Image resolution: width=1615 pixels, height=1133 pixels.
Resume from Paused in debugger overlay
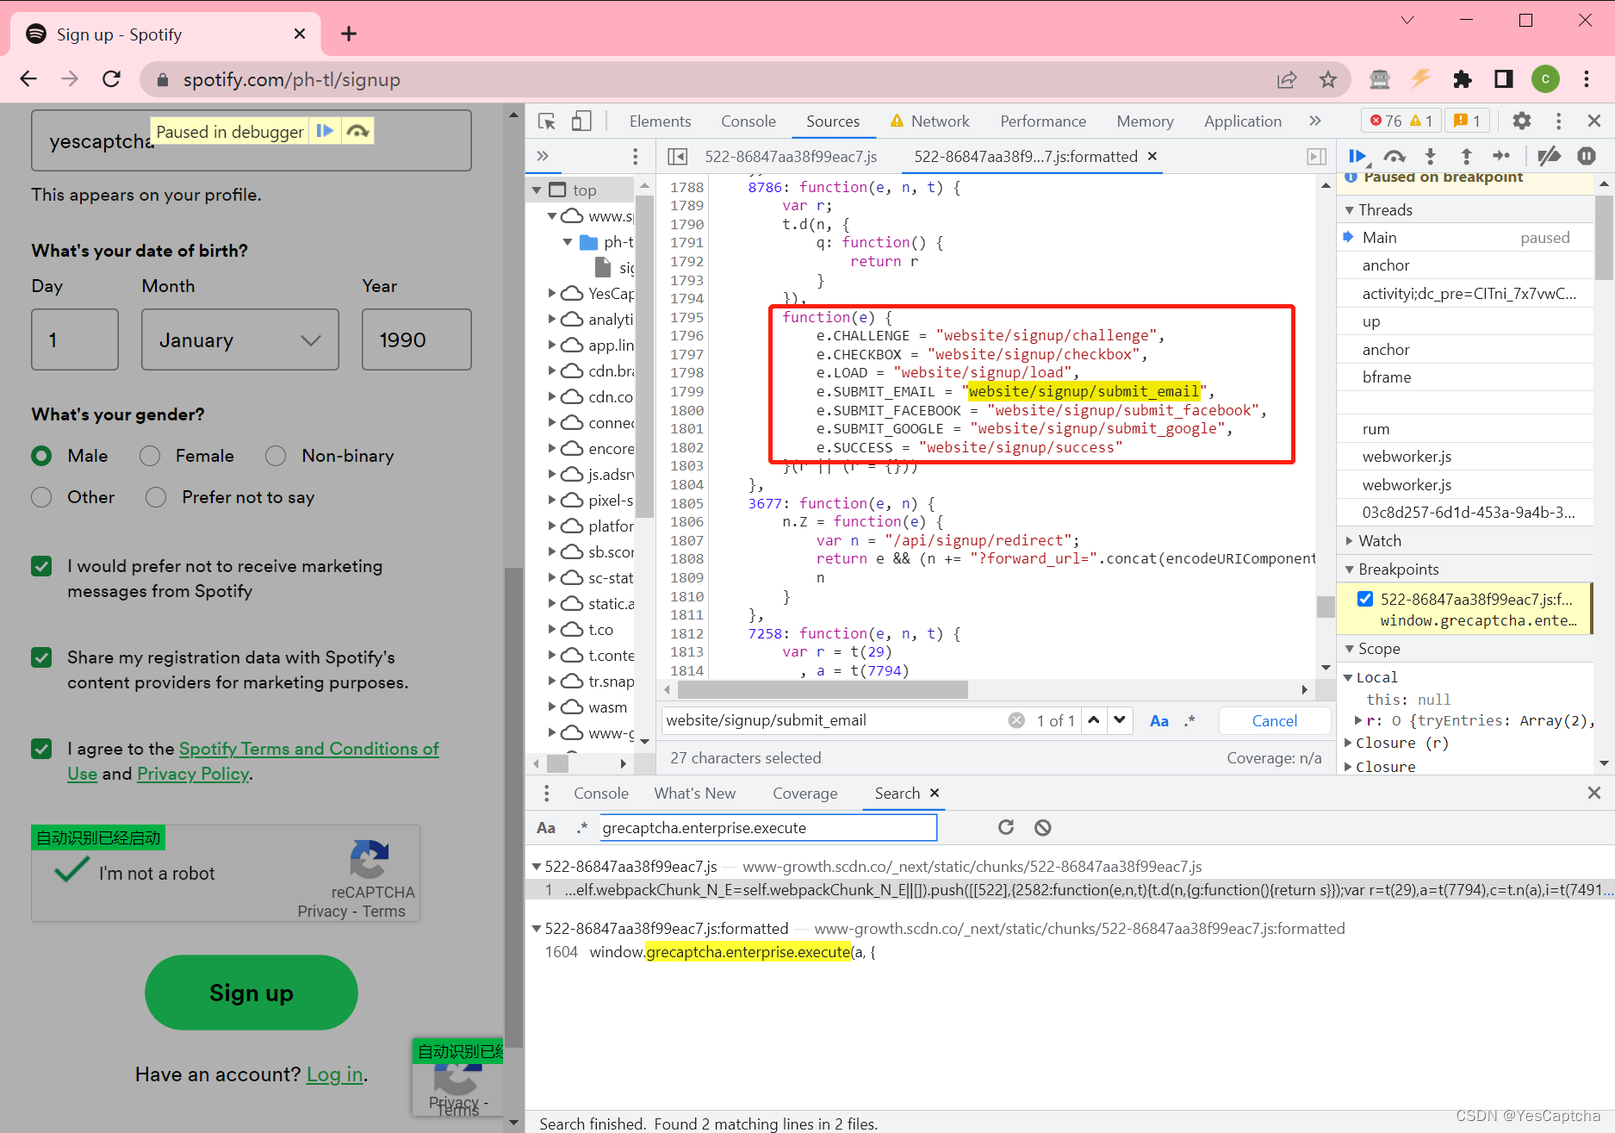(x=325, y=131)
